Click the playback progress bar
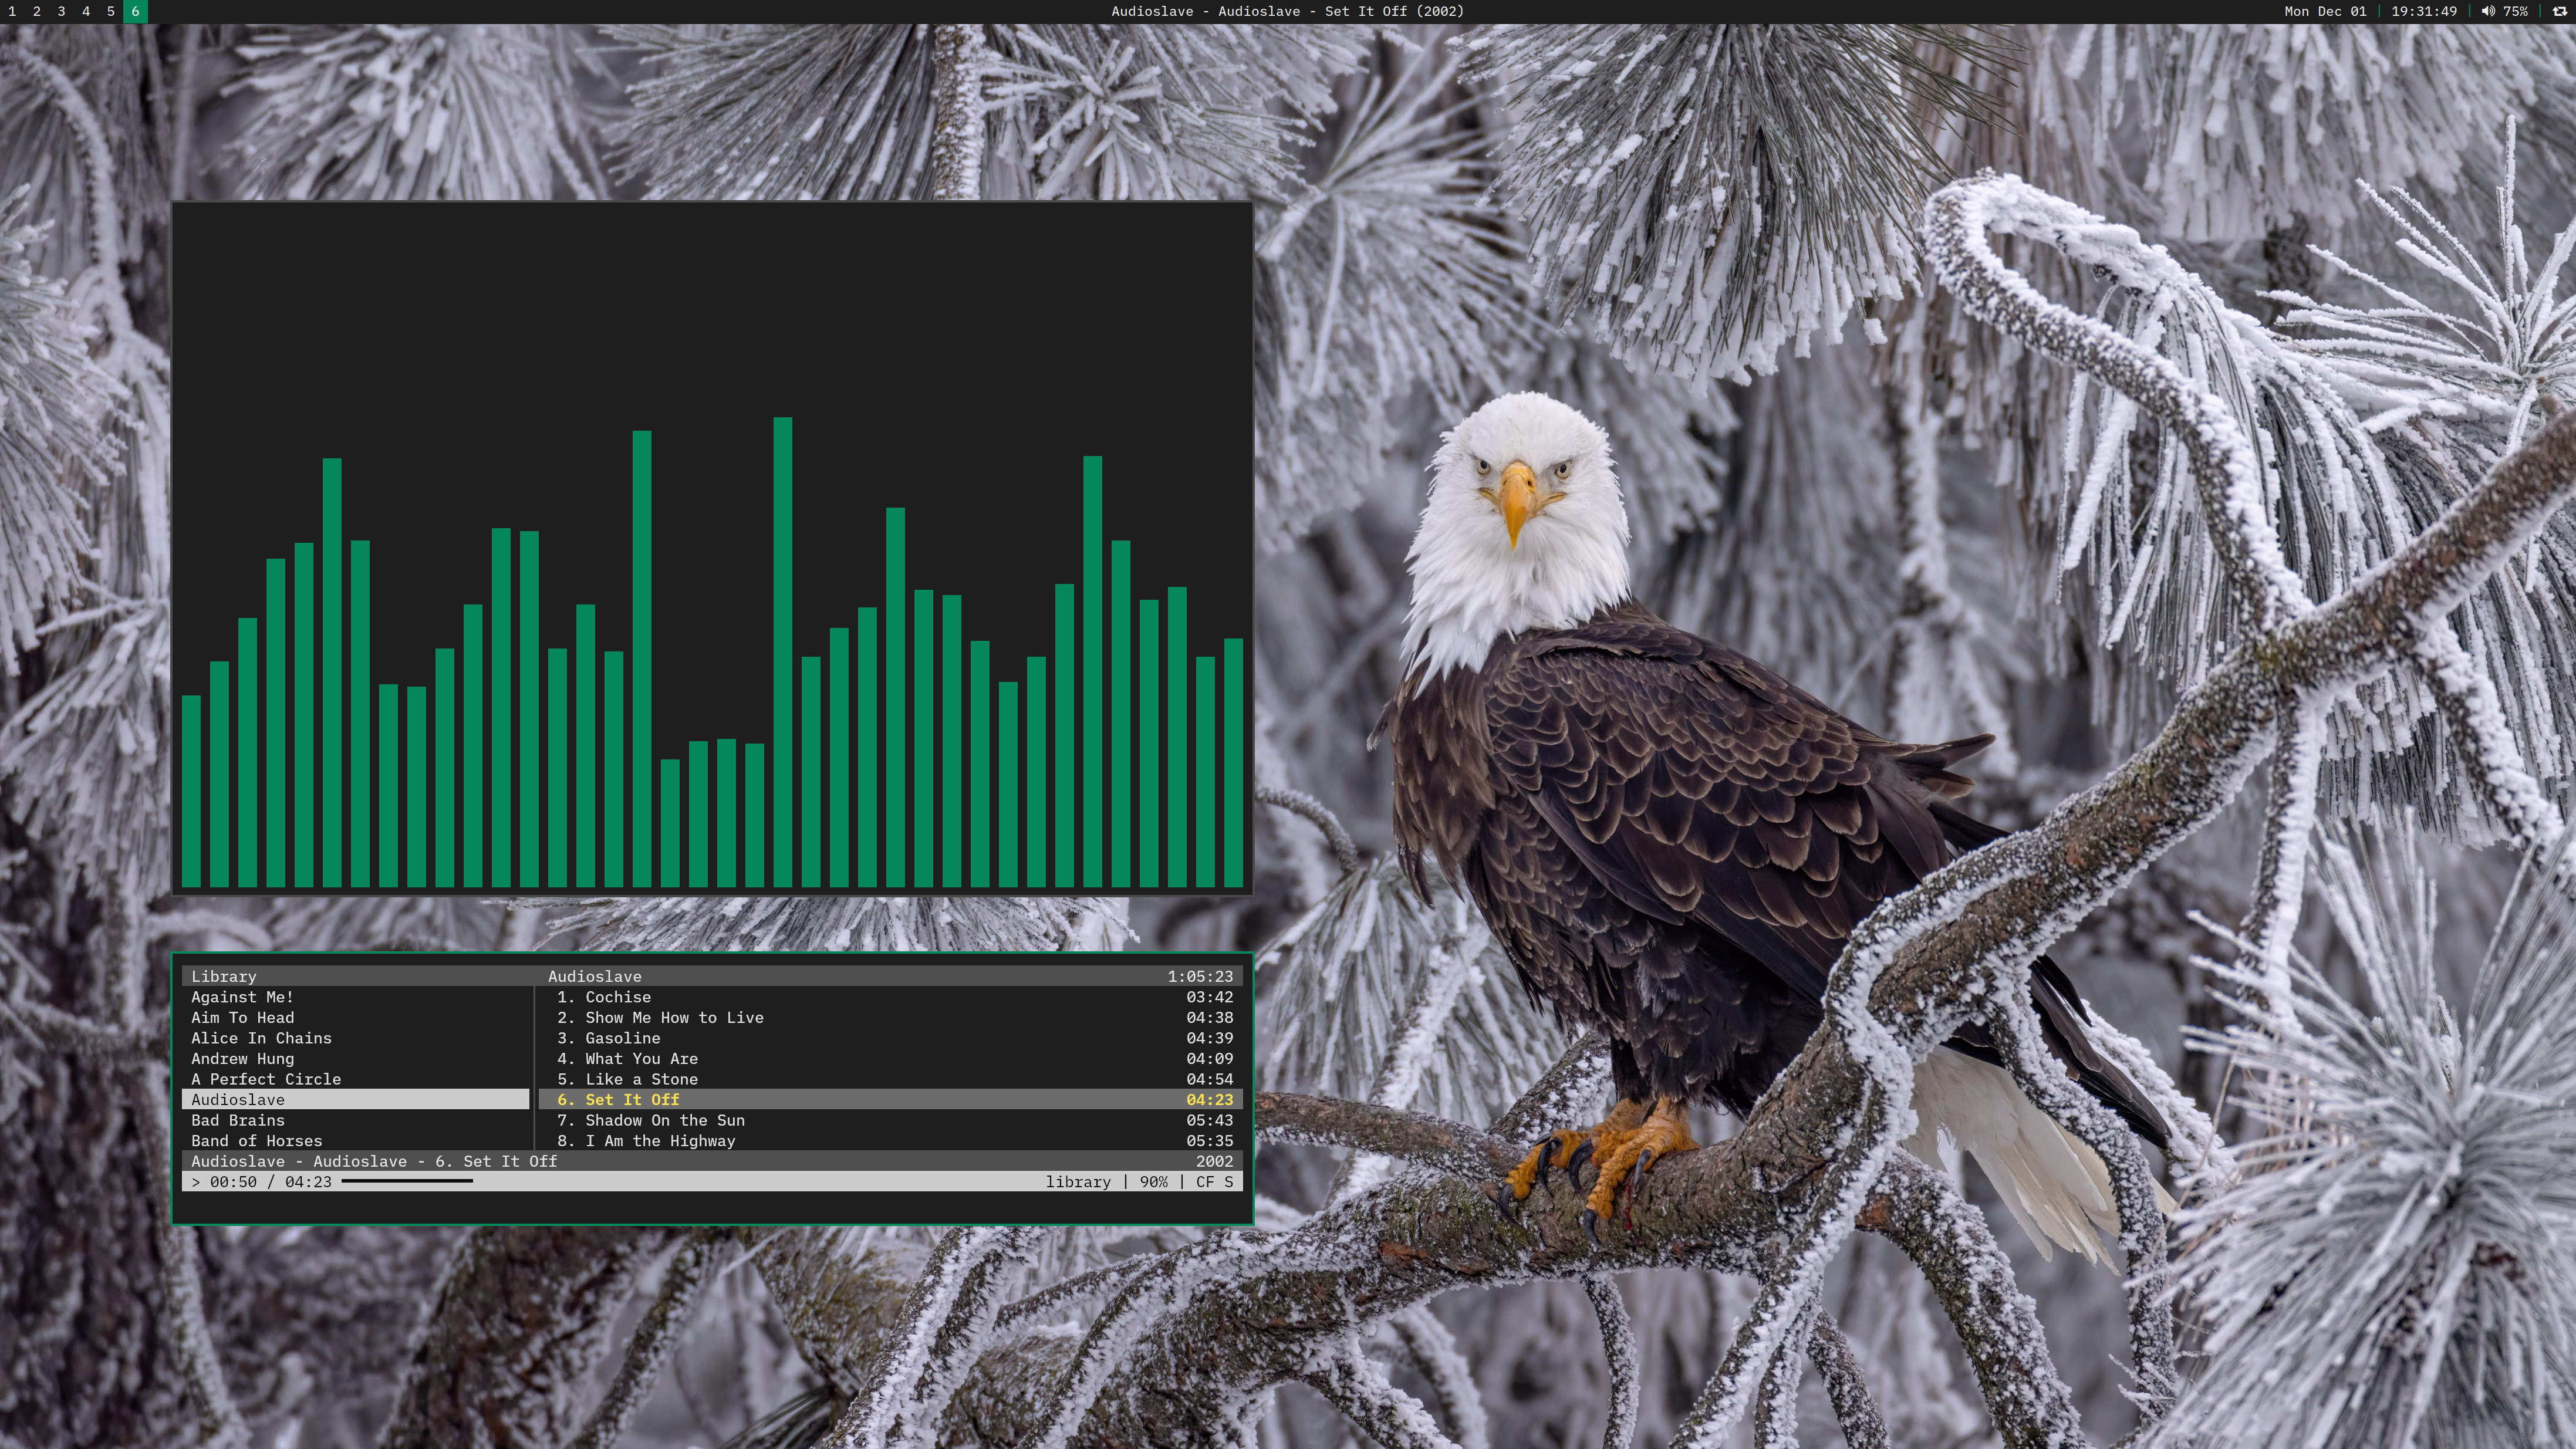Viewport: 2576px width, 1449px height. 406,1181
